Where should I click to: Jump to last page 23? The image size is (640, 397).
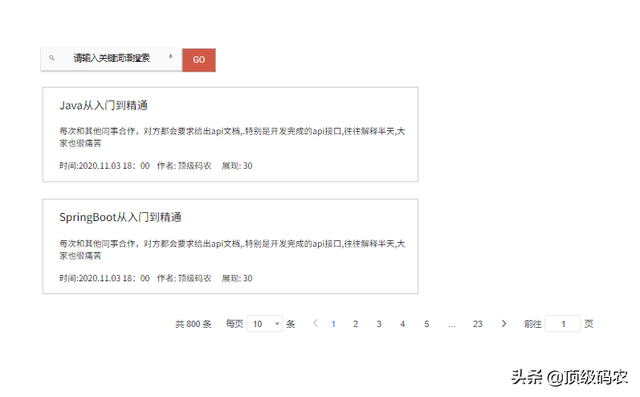point(478,324)
